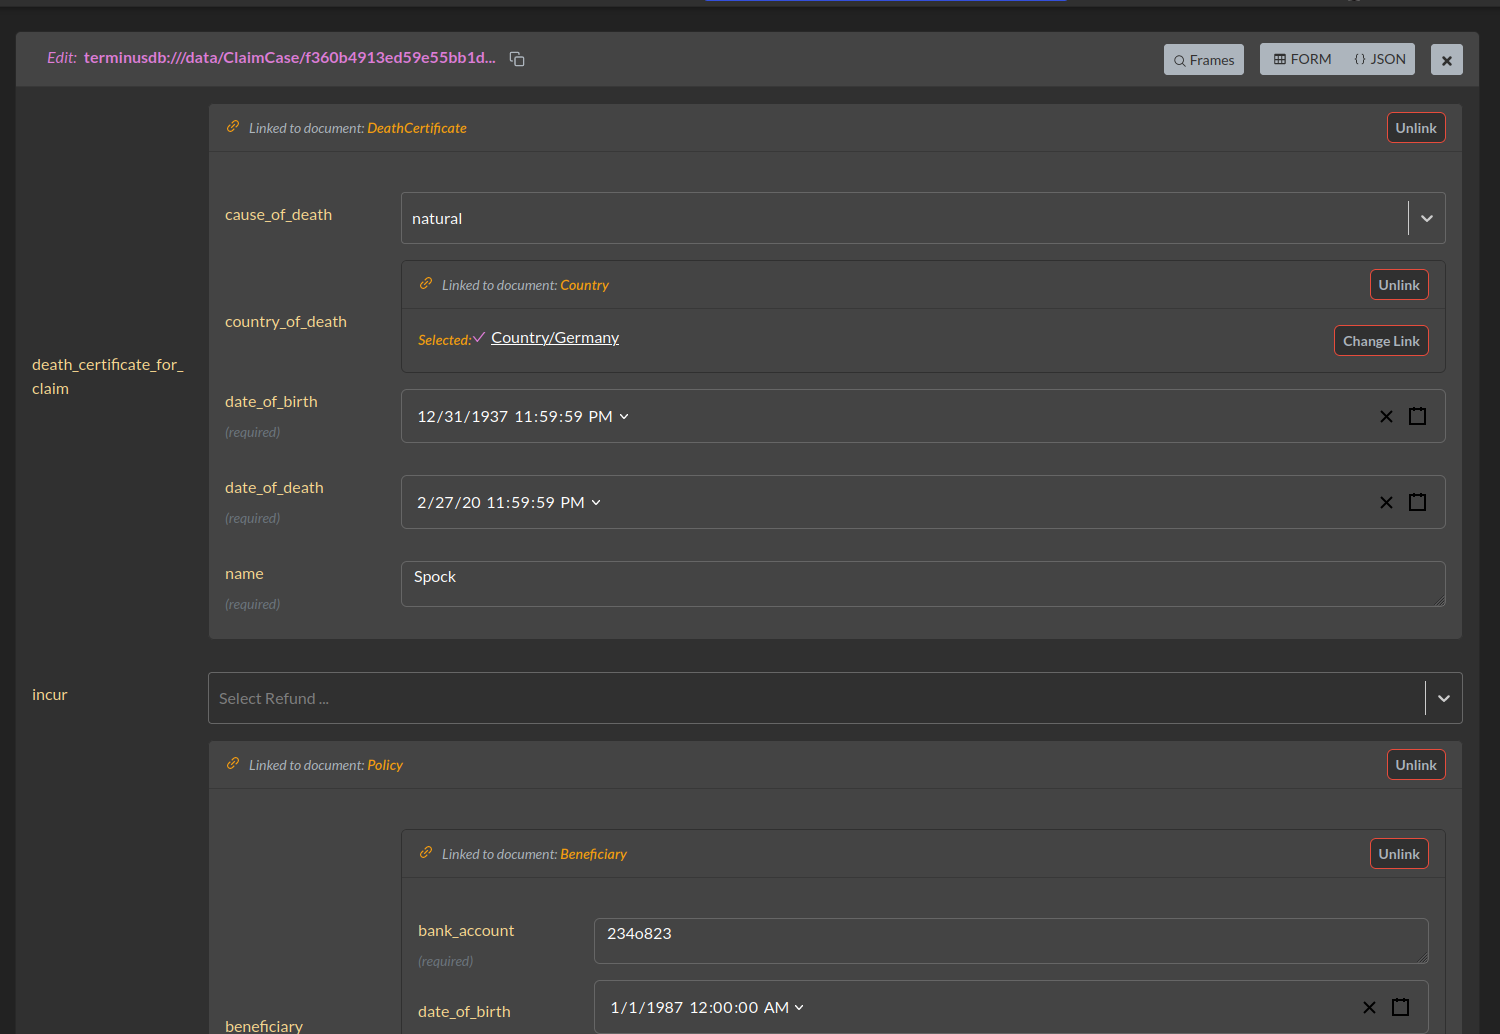Viewport: 1500px width, 1034px height.
Task: Click link icon beside DeathCertificate header
Action: pyautogui.click(x=233, y=127)
